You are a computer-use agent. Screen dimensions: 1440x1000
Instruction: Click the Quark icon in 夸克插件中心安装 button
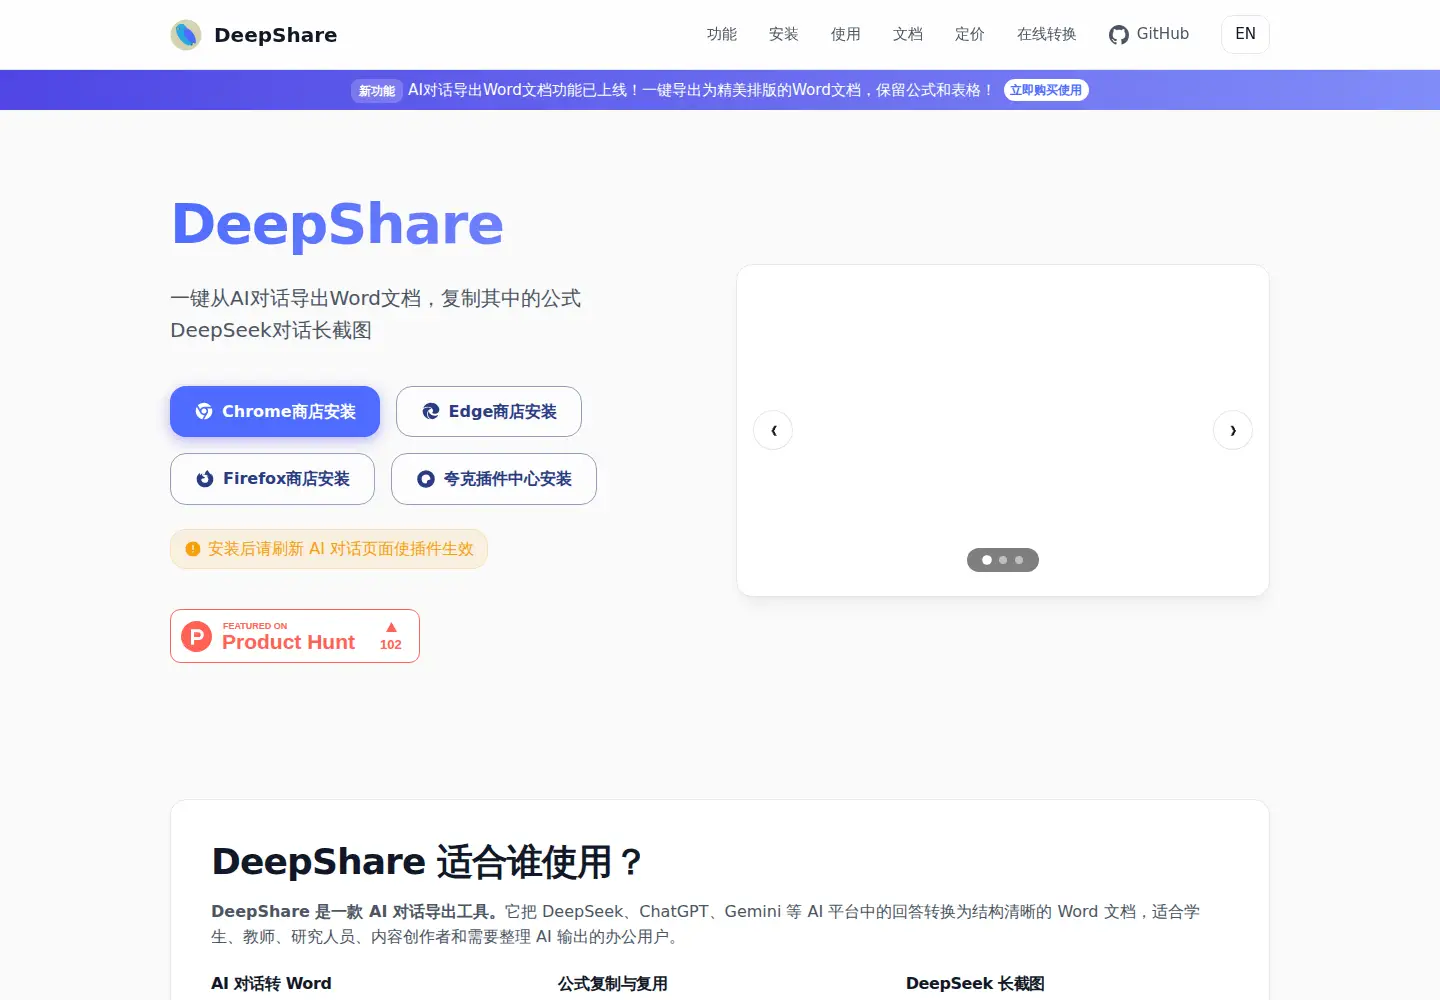click(426, 479)
